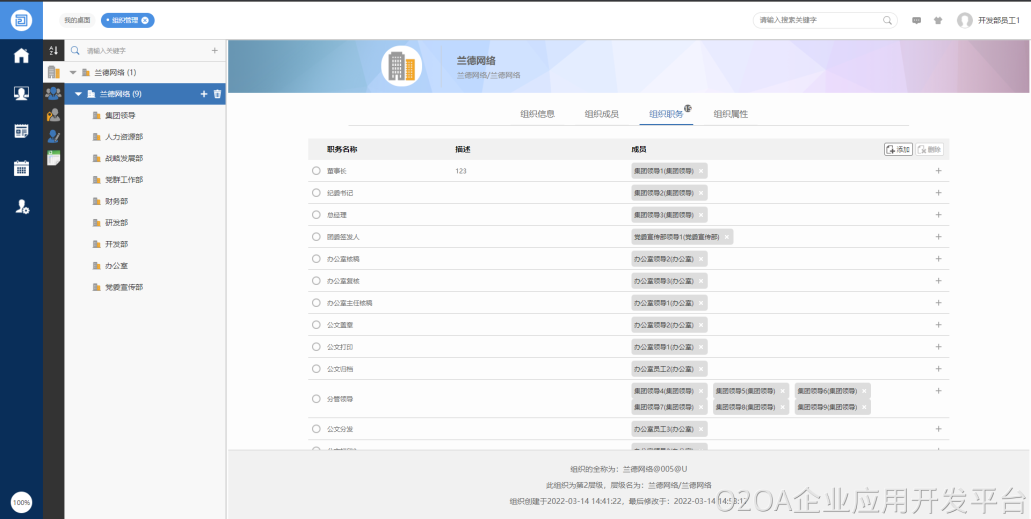This screenshot has height=519, width=1031.
Task: Switch to the 组织成员 tab
Action: [601, 114]
